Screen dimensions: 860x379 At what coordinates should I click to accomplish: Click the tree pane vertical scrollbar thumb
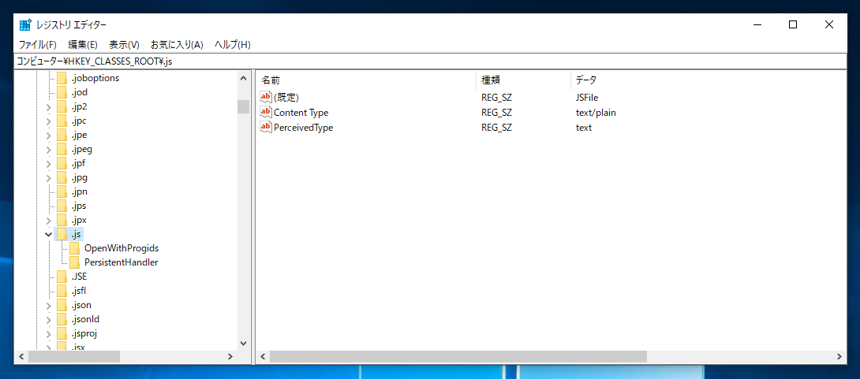click(x=244, y=106)
